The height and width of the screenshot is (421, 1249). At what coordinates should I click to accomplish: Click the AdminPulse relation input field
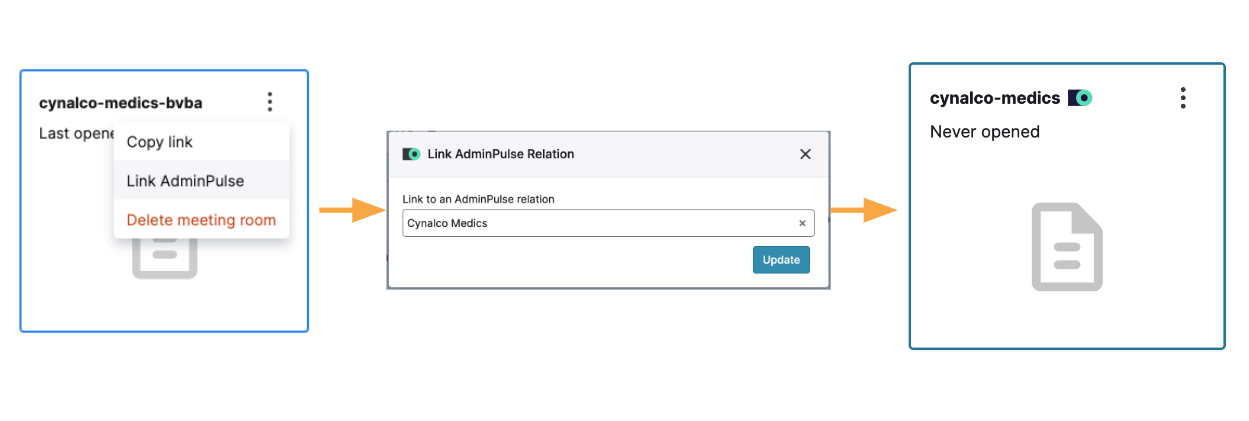pyautogui.click(x=608, y=223)
